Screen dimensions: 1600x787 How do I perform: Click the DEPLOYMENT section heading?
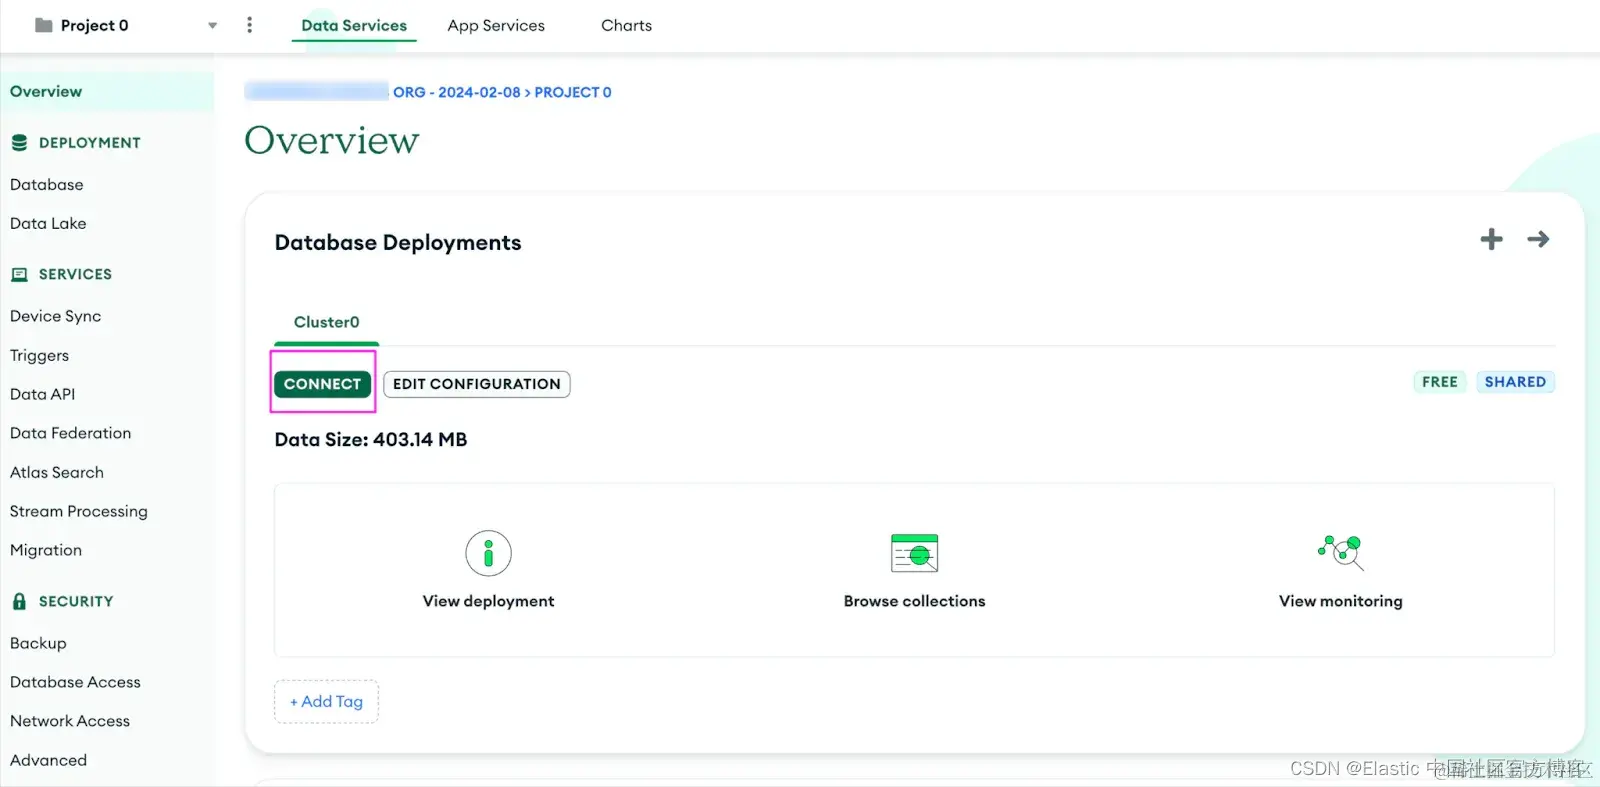(90, 143)
